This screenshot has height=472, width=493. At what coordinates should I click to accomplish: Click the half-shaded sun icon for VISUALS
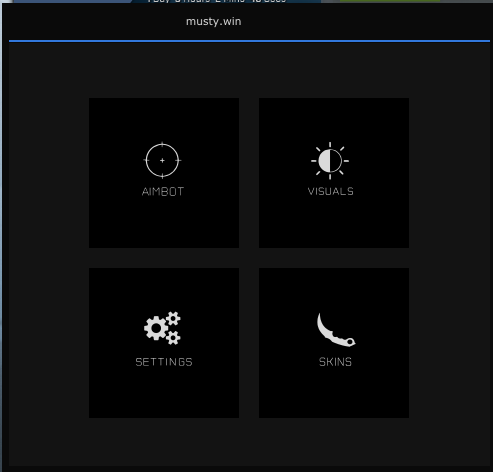(x=330, y=161)
